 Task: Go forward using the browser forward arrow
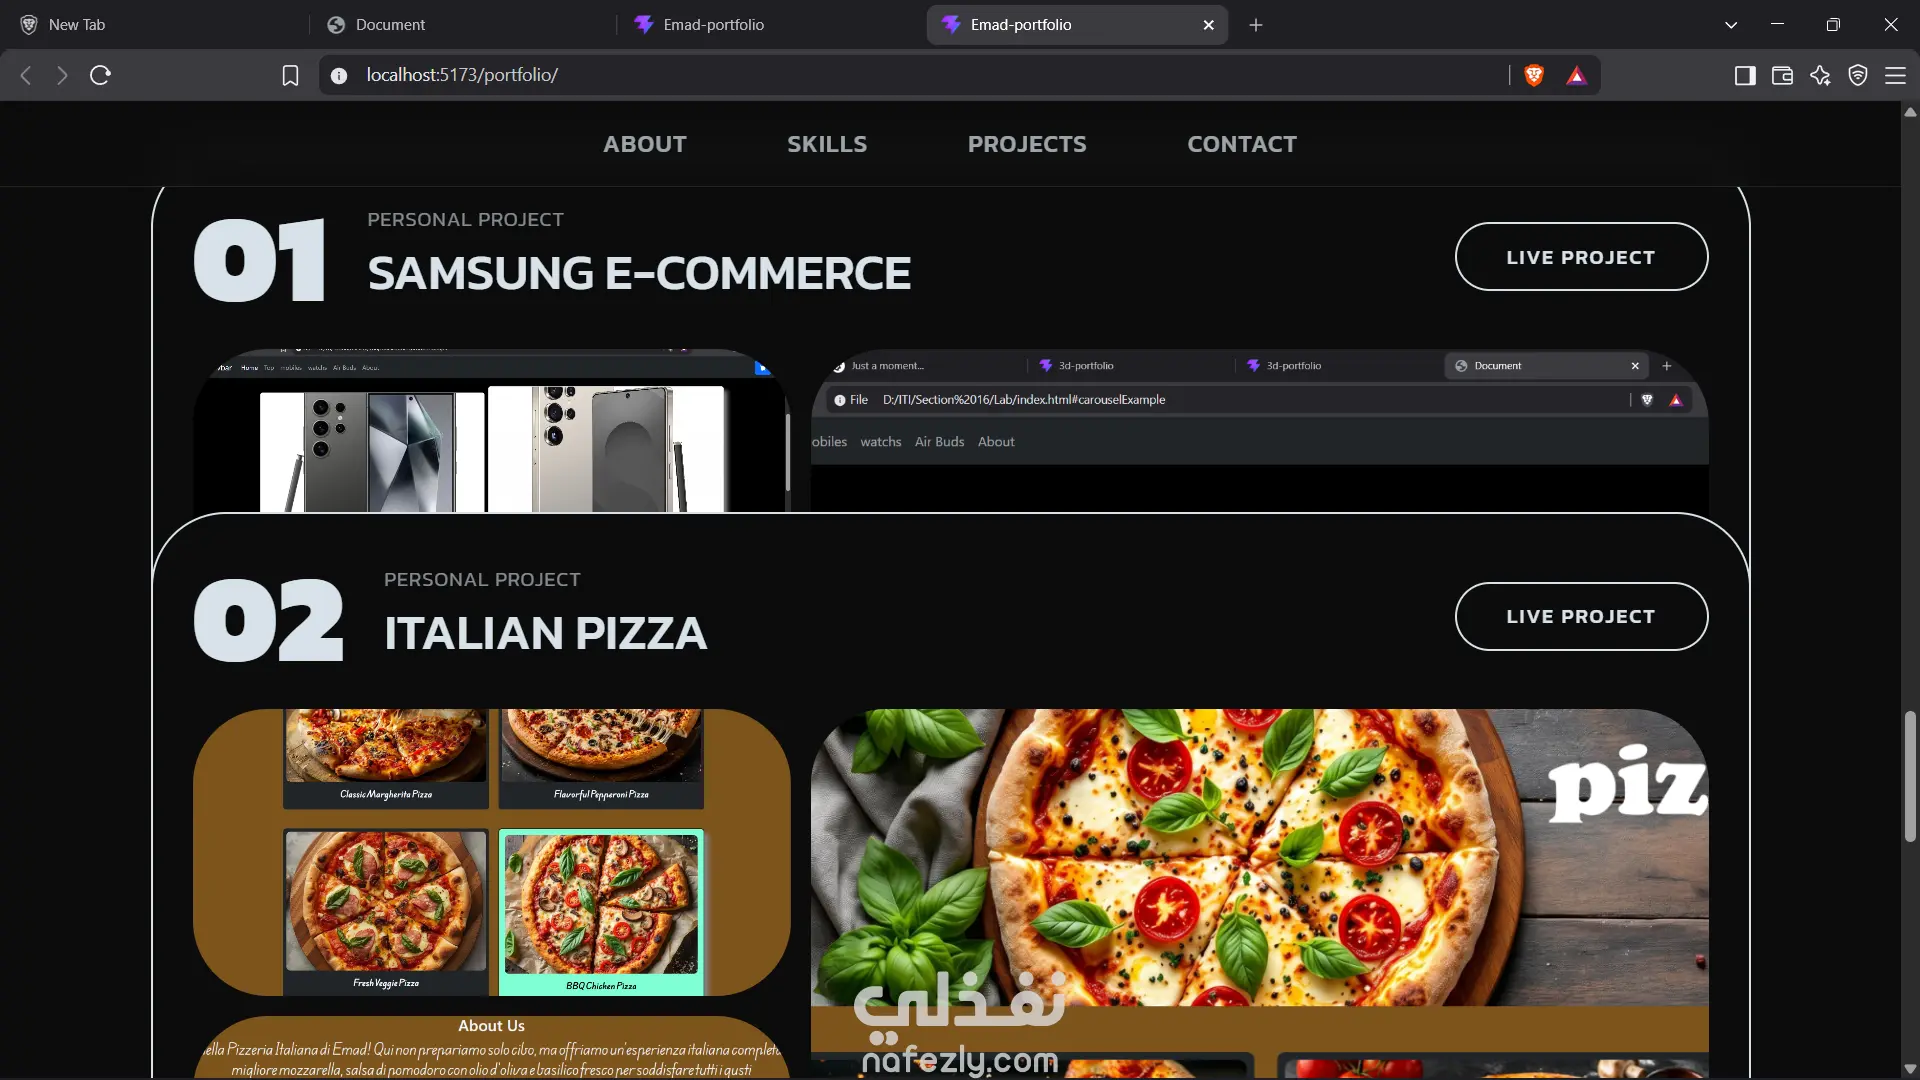point(62,75)
